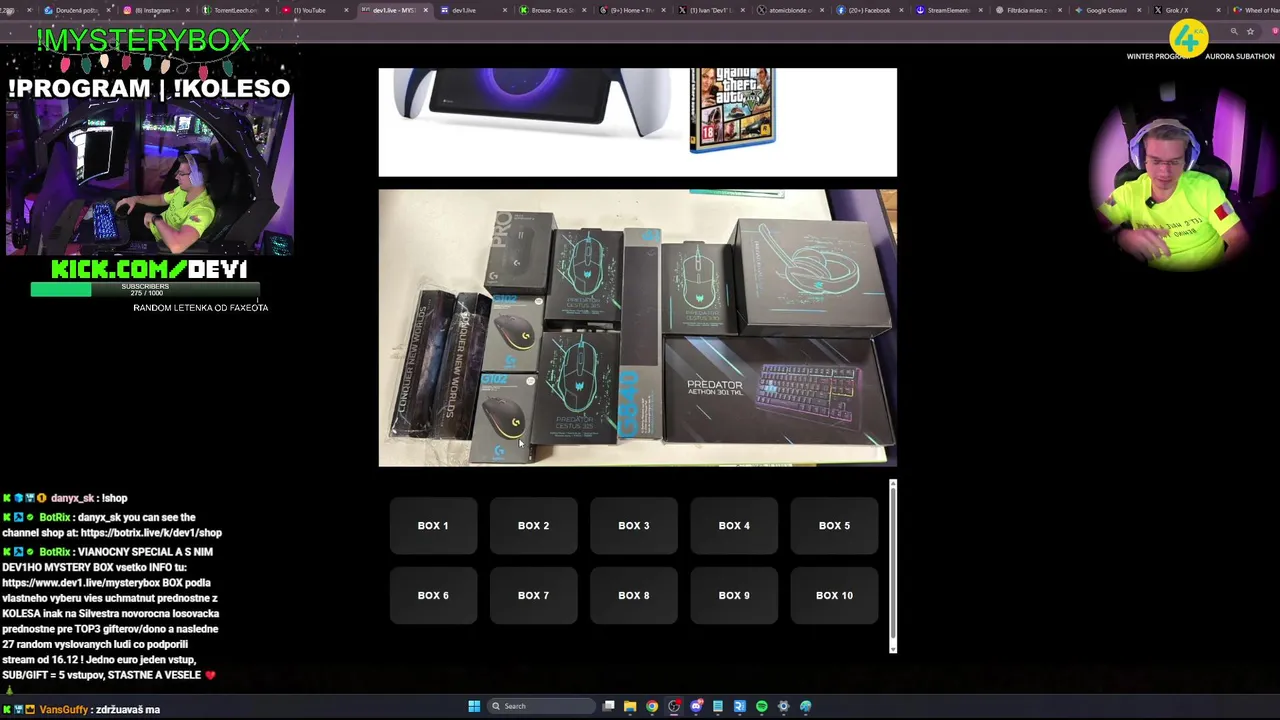This screenshot has height=720, width=1280.
Task: Select BOX 3 mystery box
Action: pyautogui.click(x=633, y=526)
